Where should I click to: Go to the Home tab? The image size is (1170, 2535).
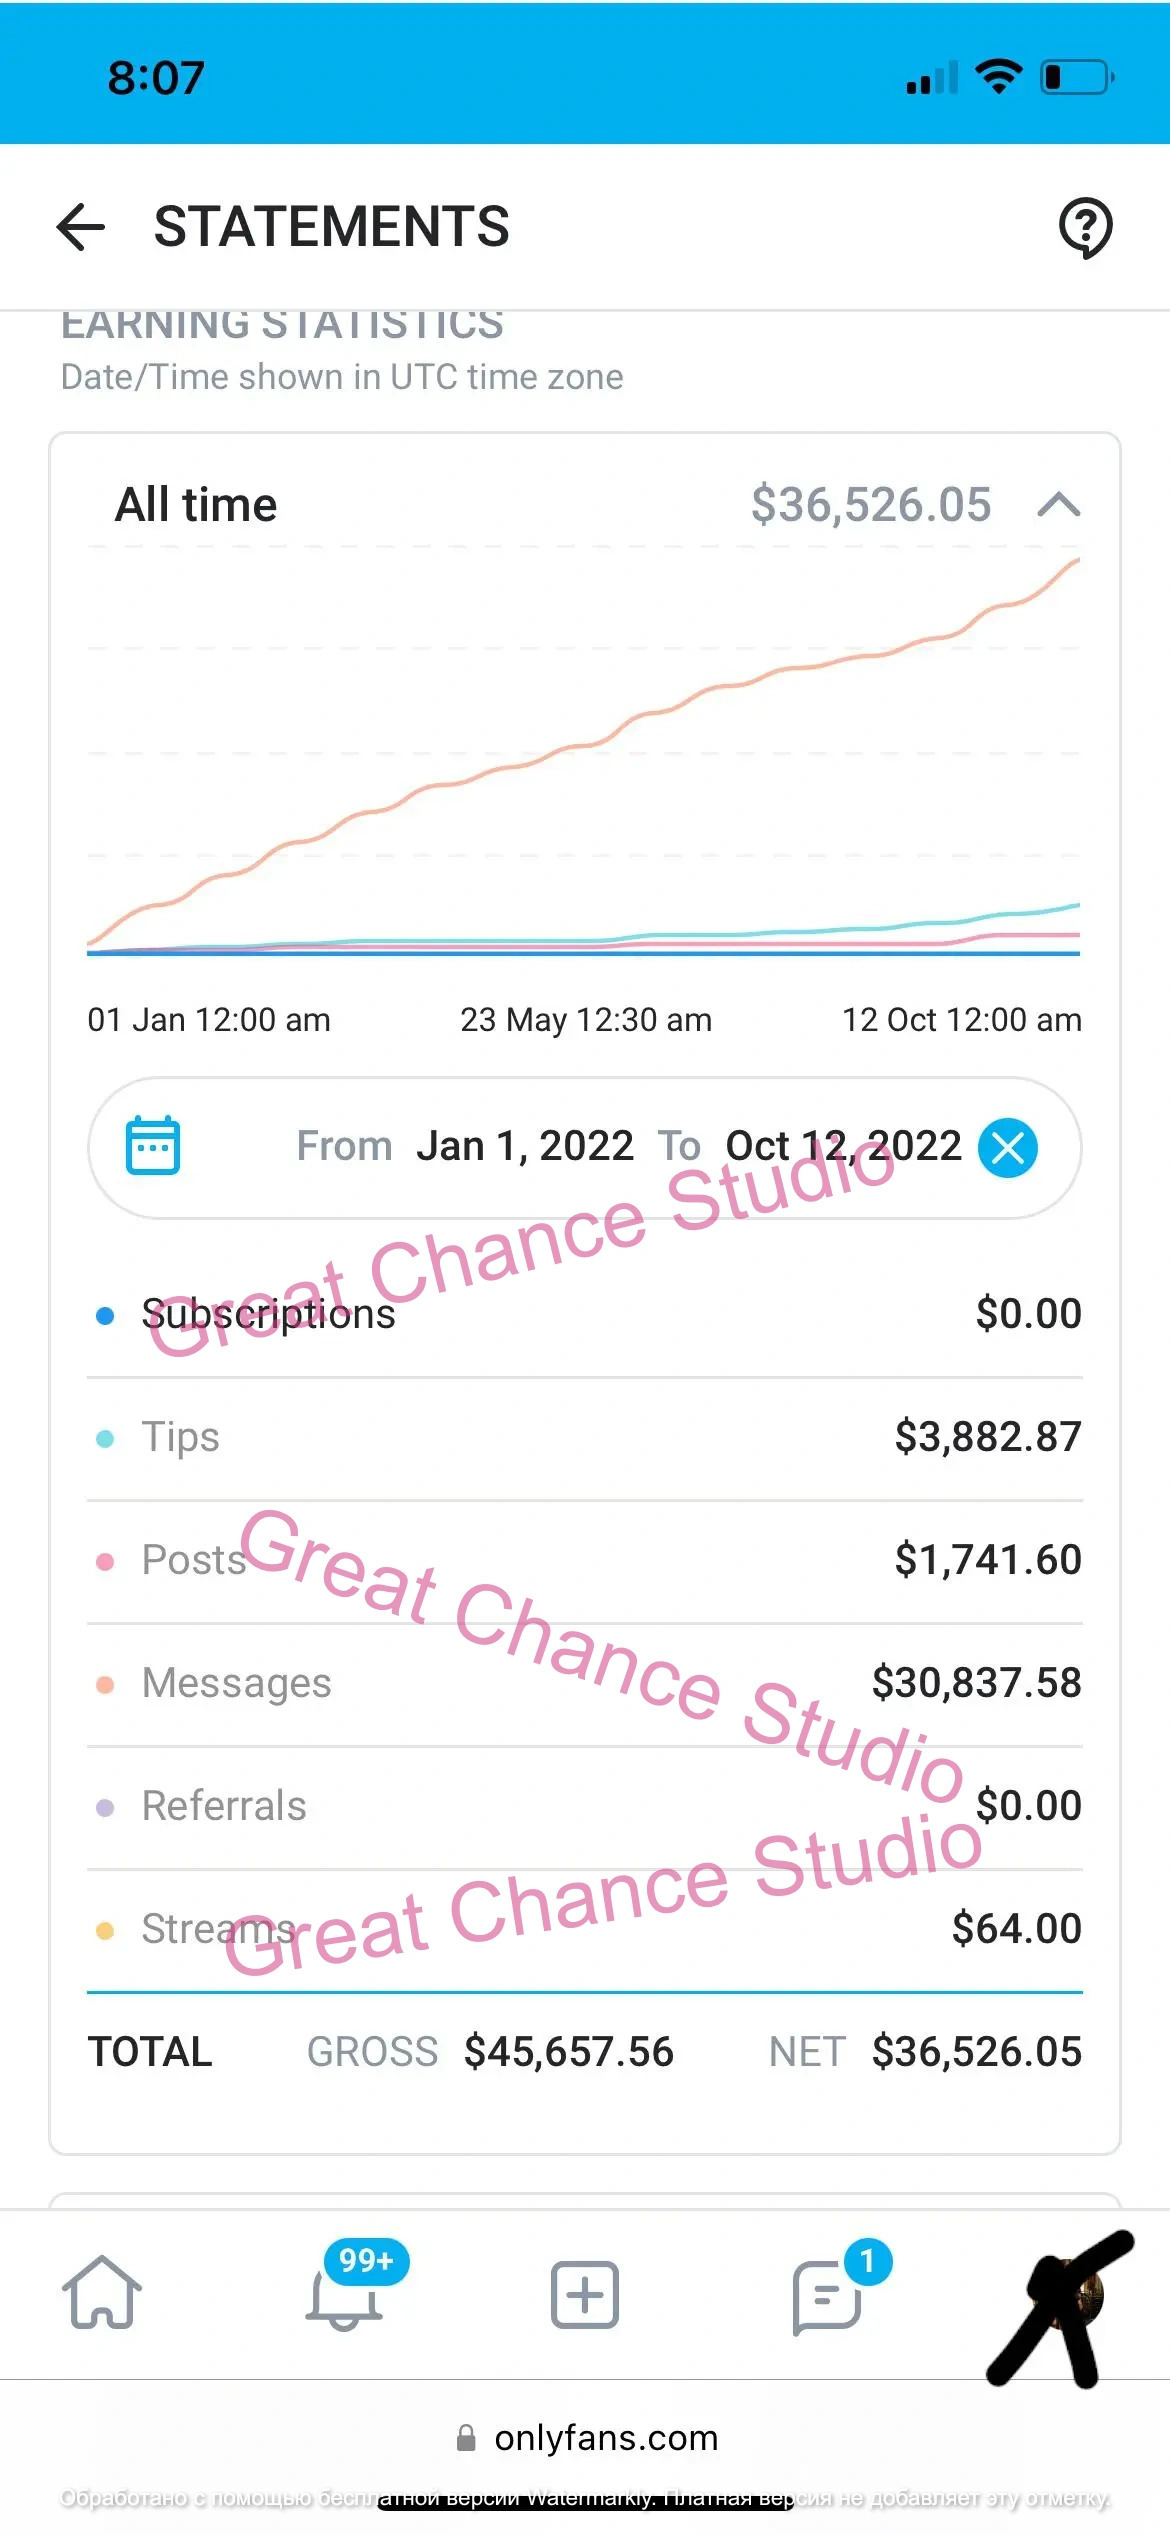coord(101,2294)
